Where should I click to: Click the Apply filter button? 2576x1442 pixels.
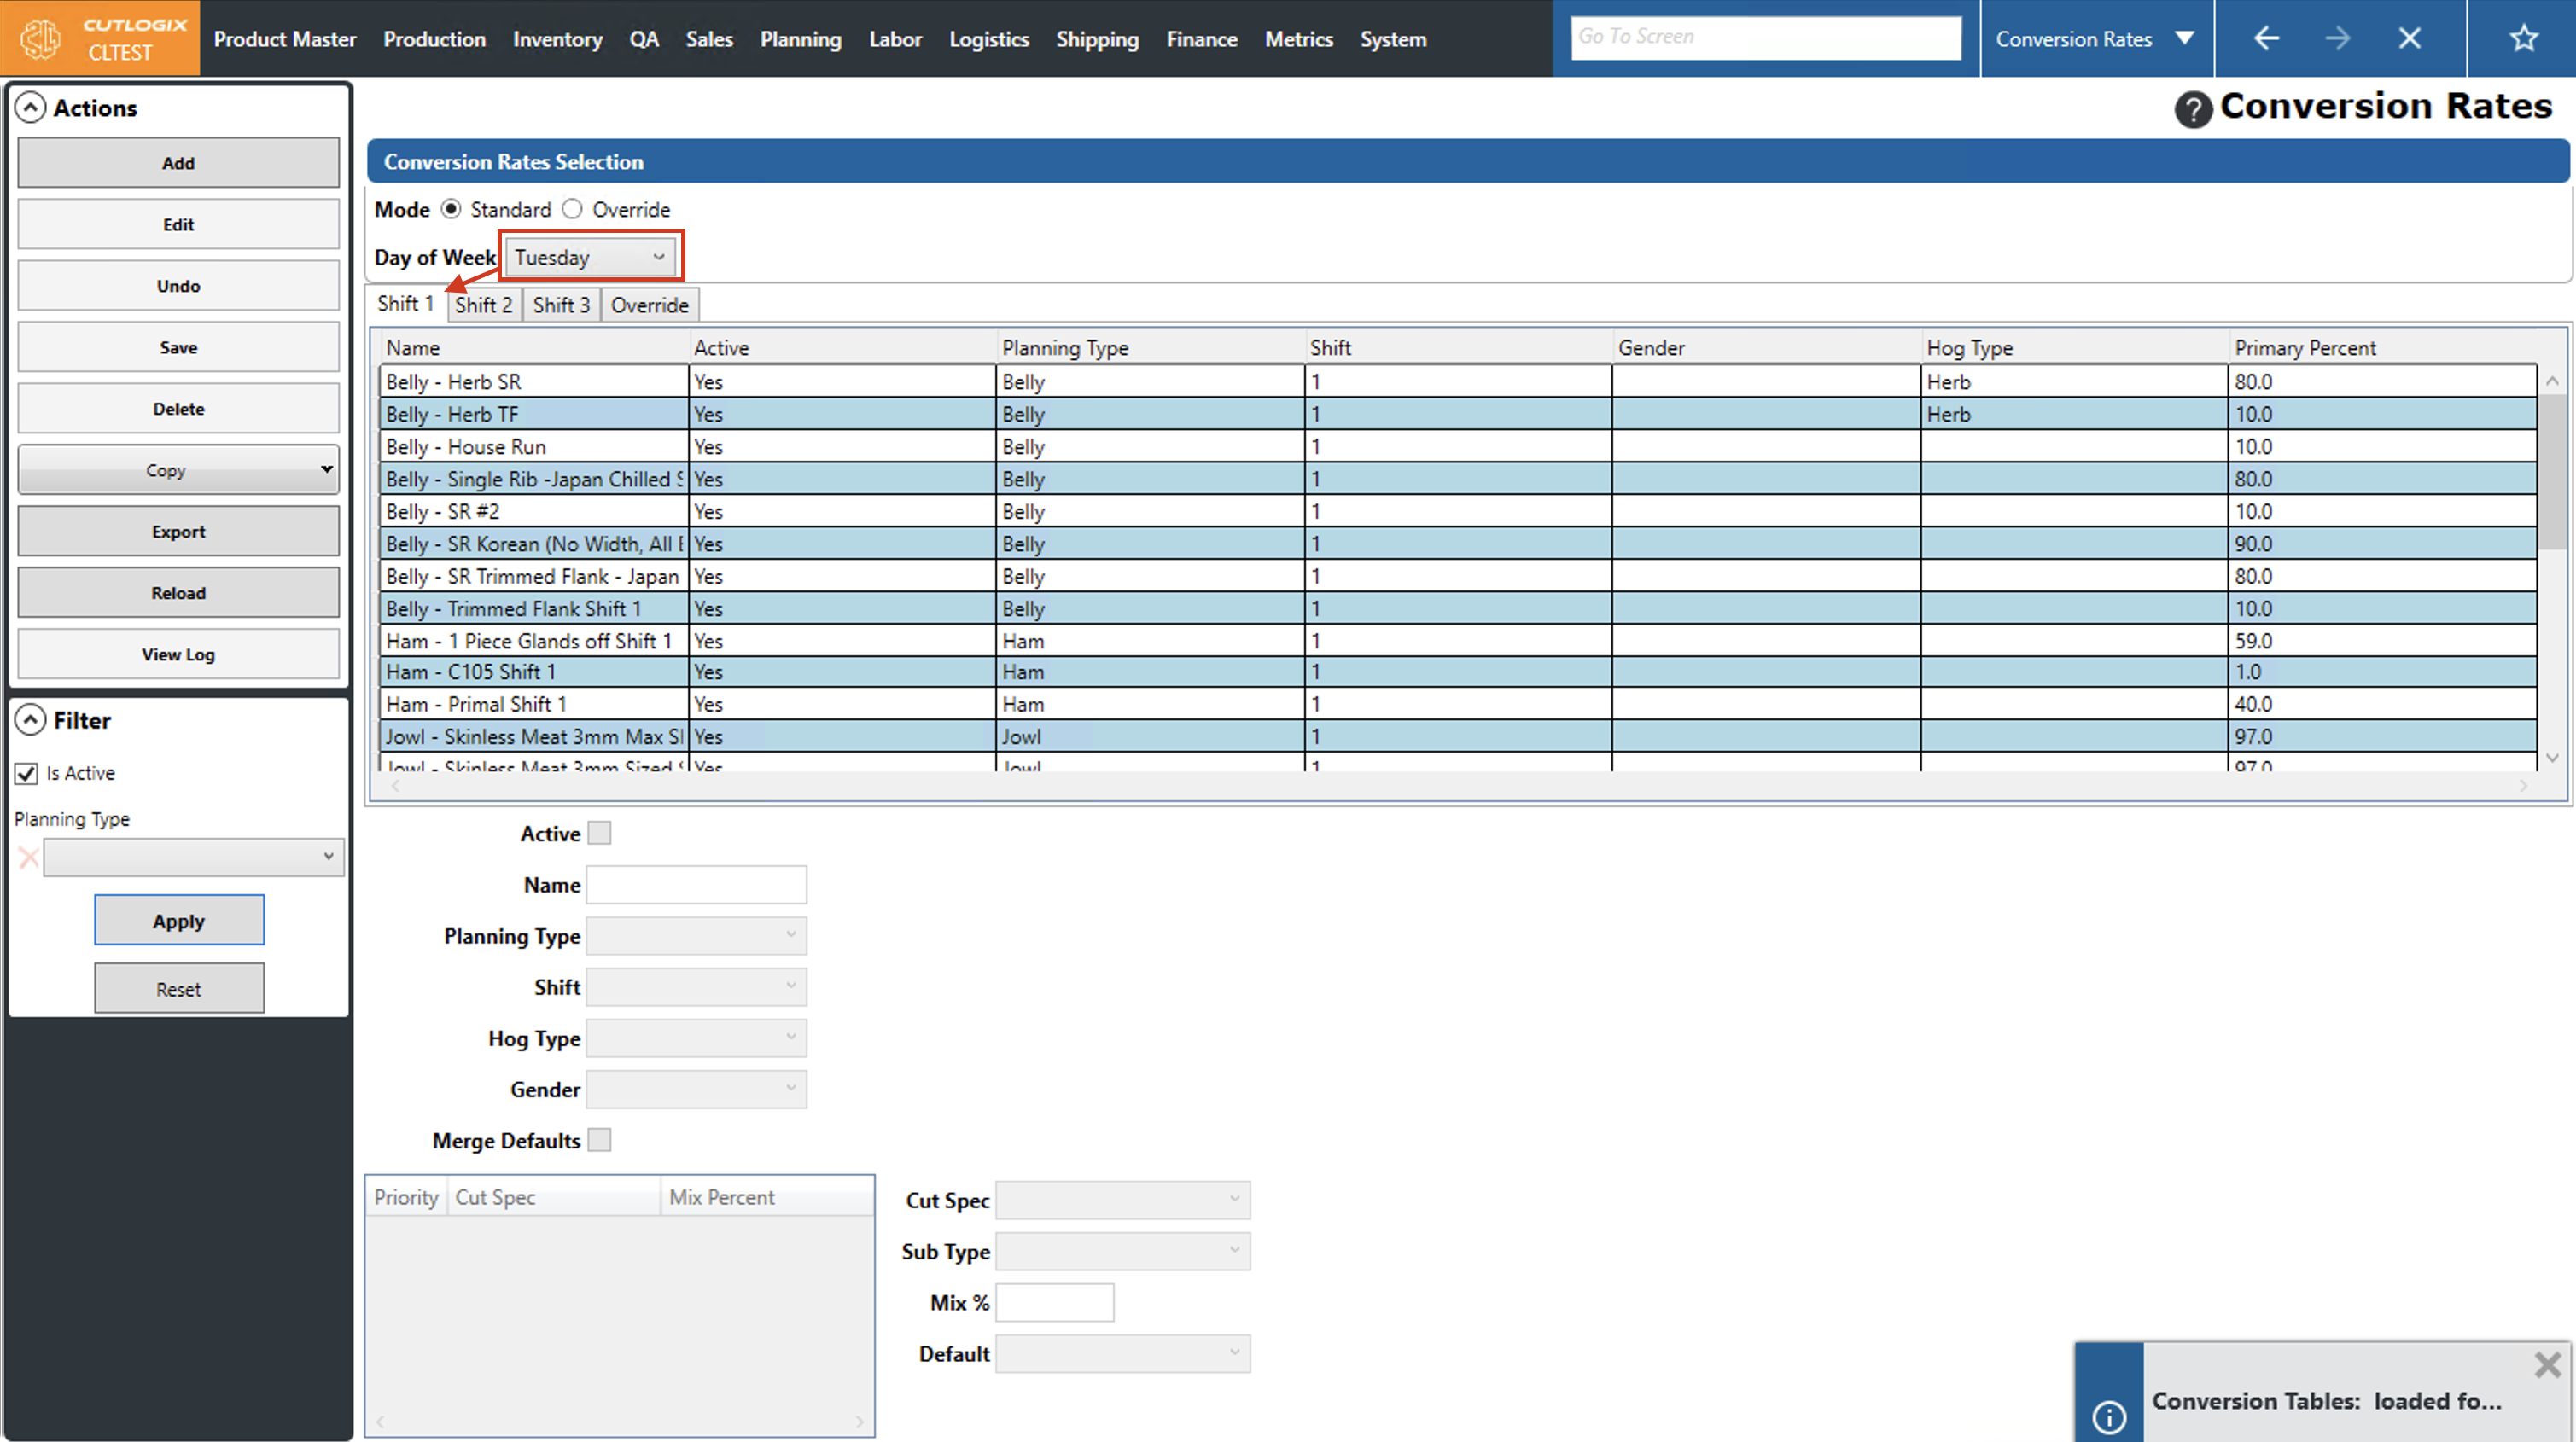[x=179, y=920]
